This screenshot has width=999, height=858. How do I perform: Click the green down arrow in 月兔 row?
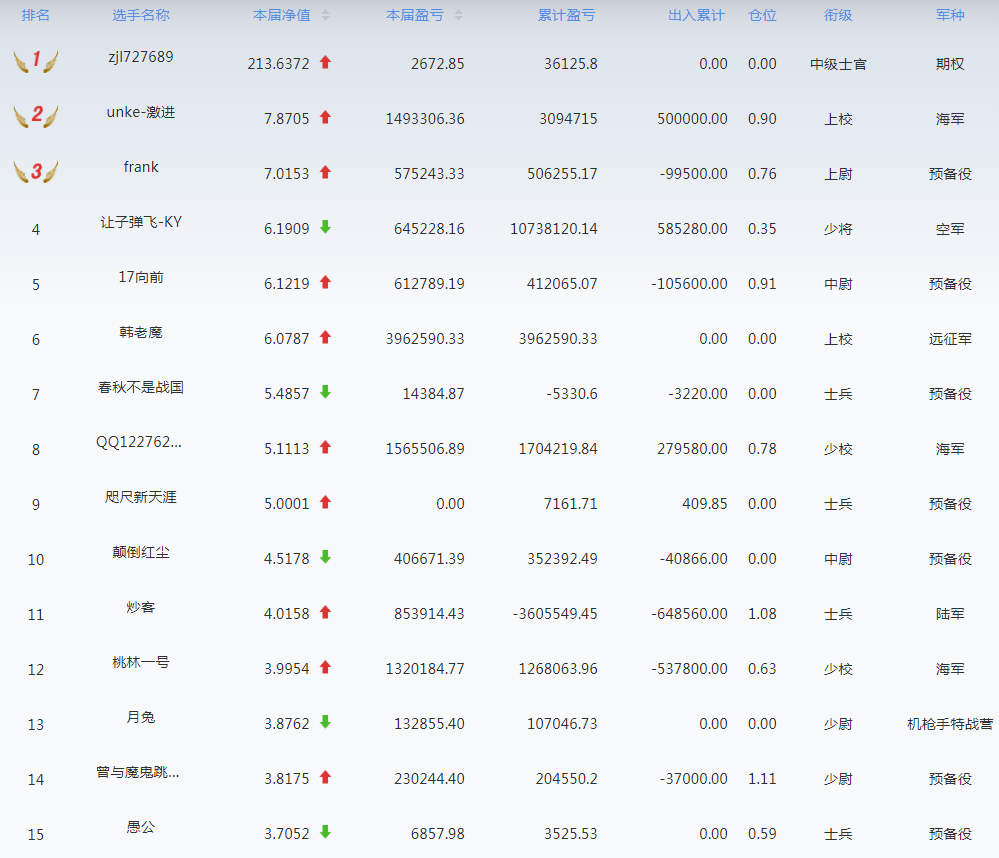pyautogui.click(x=326, y=722)
